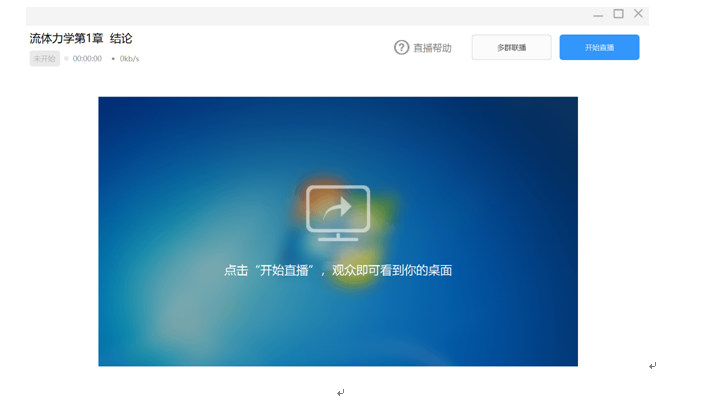Select the title 流体力学第1章 绪论
The width and height of the screenshot is (706, 400).
click(81, 38)
